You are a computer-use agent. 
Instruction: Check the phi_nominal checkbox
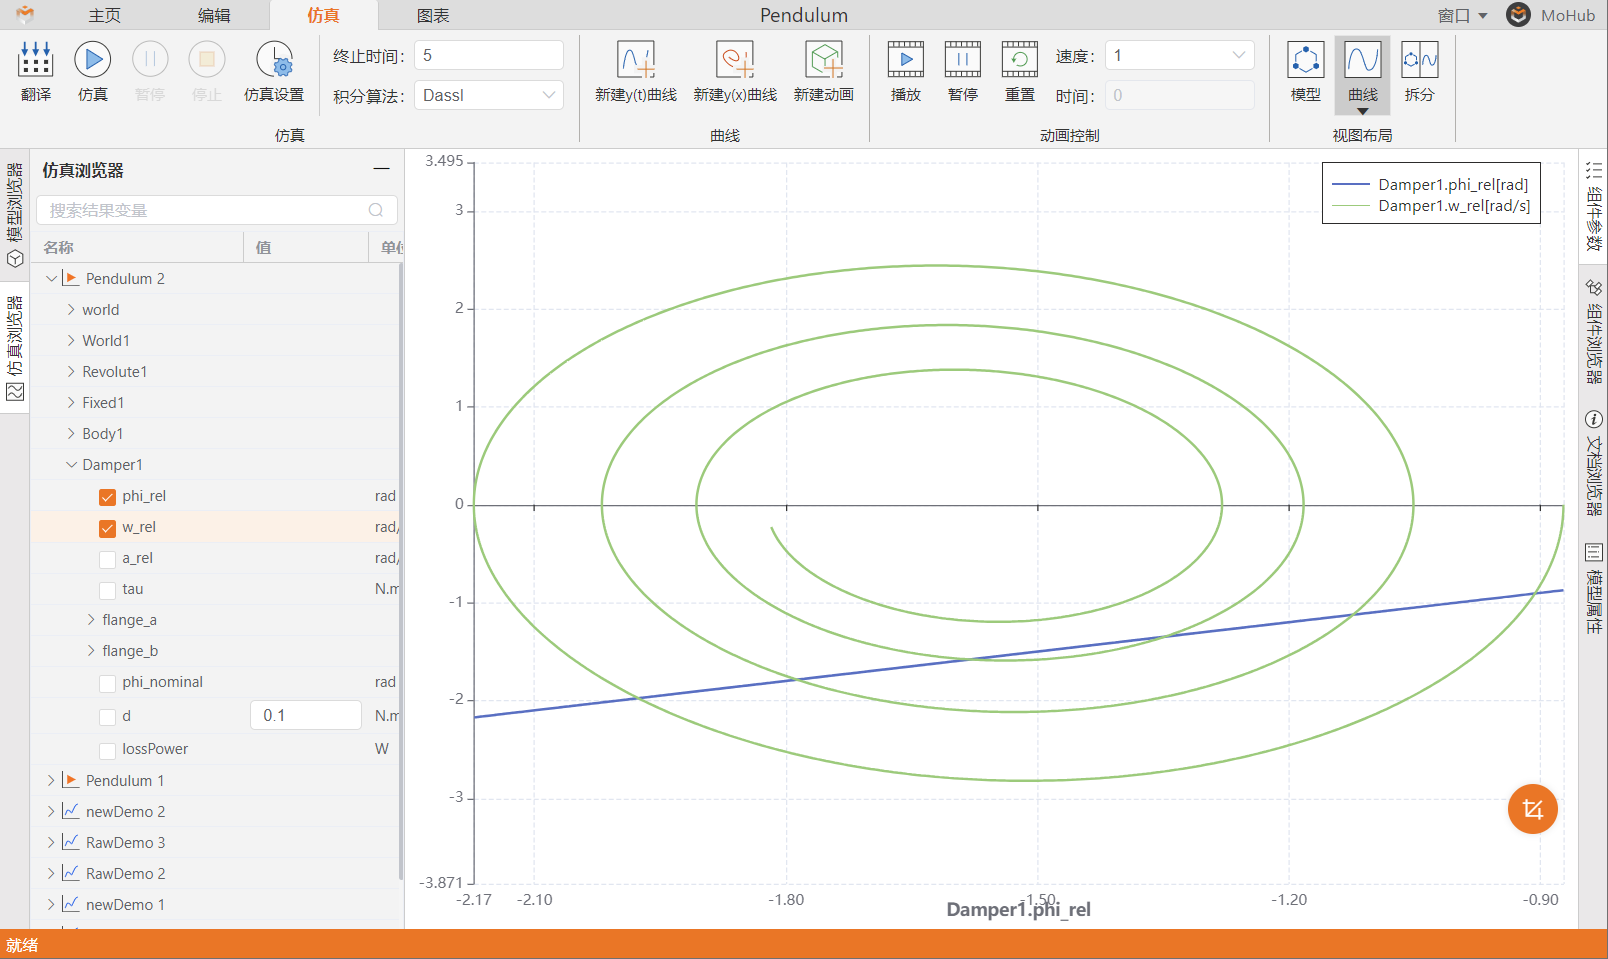pyautogui.click(x=107, y=682)
